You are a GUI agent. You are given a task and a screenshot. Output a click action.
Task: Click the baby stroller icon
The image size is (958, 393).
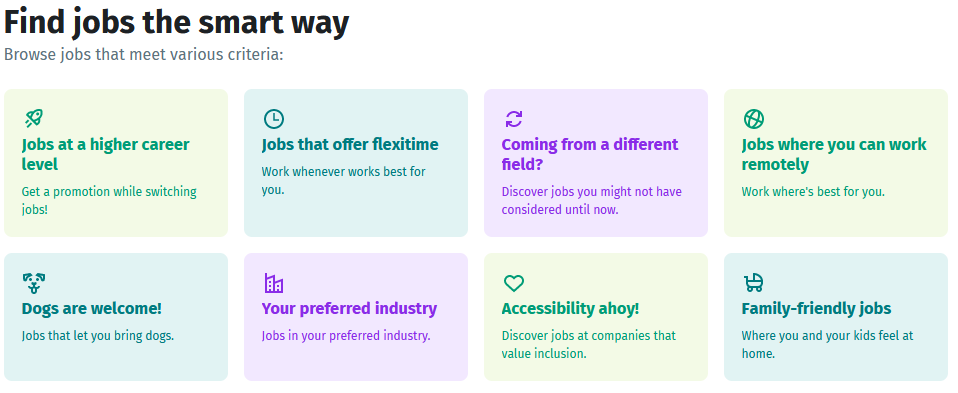754,283
